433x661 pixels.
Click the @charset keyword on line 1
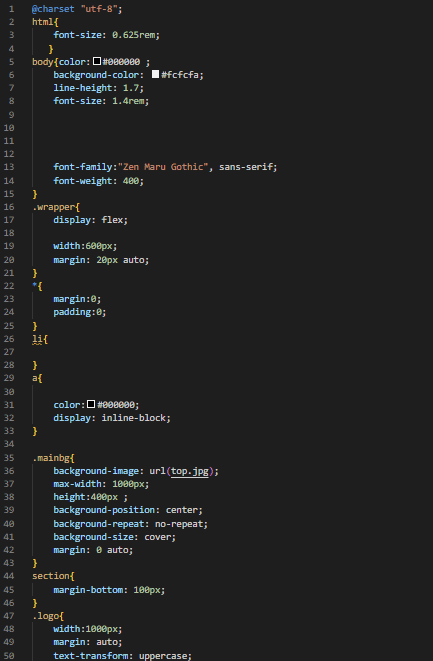click(x=53, y=9)
